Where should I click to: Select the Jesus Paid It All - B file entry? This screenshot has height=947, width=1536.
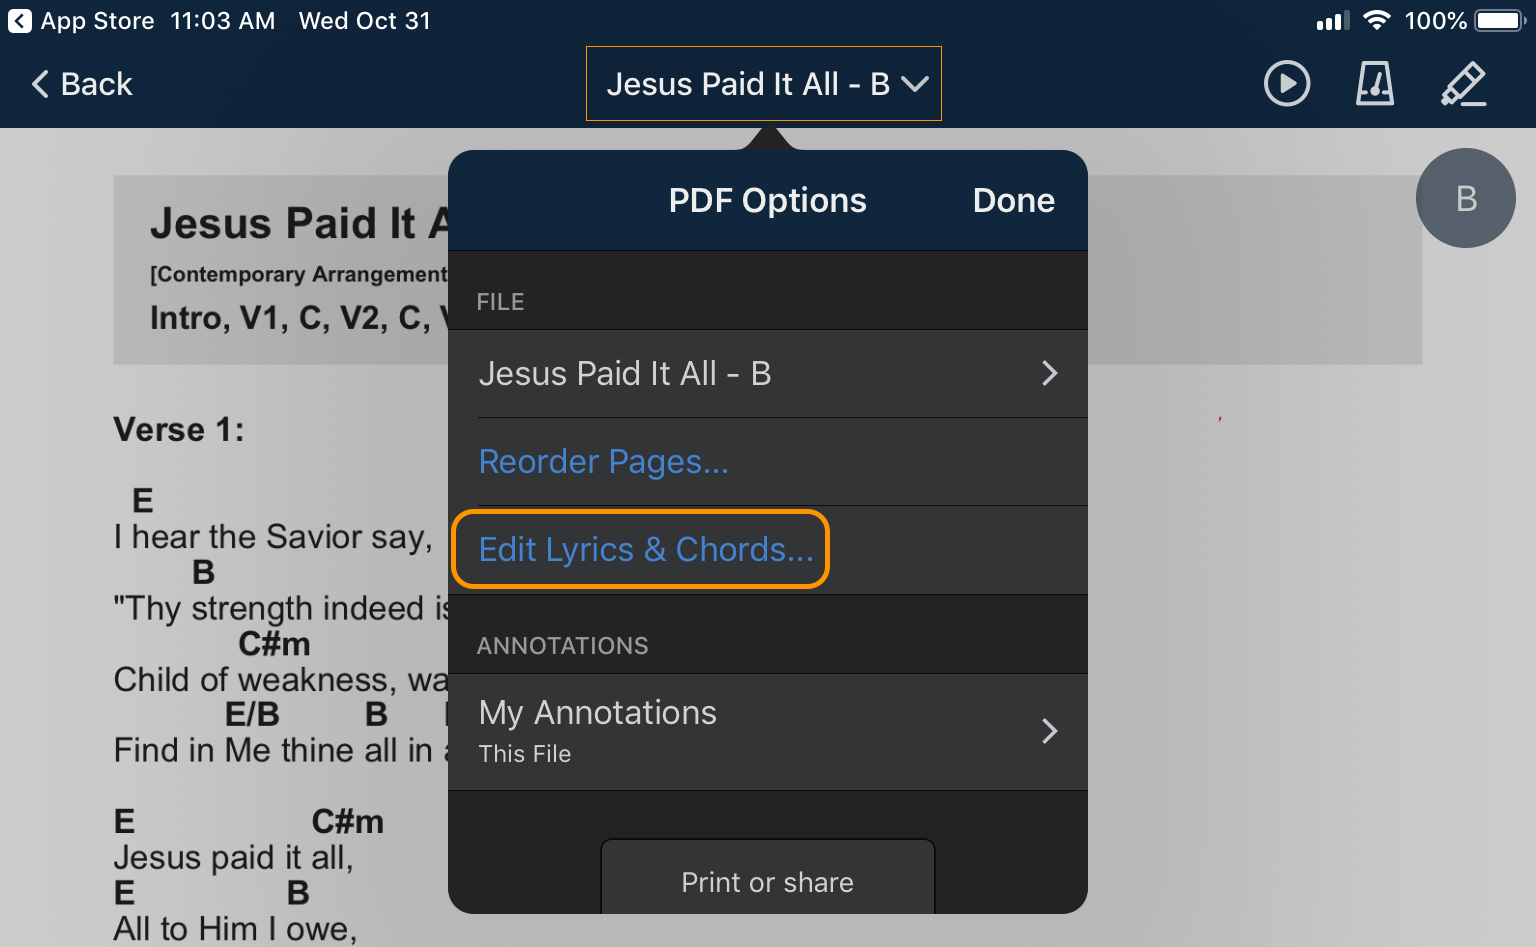click(x=625, y=373)
